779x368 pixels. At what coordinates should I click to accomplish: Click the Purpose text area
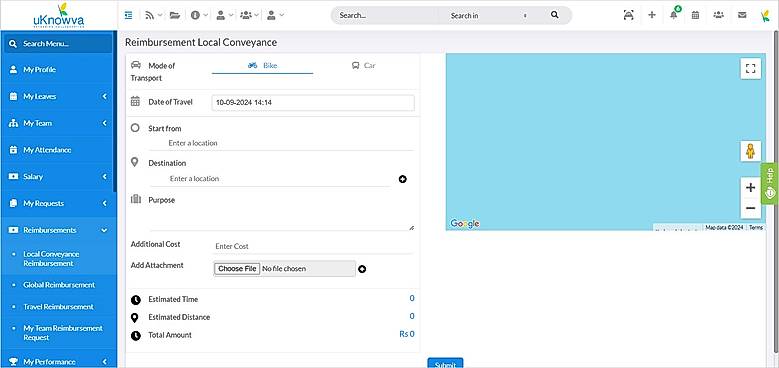(x=282, y=219)
